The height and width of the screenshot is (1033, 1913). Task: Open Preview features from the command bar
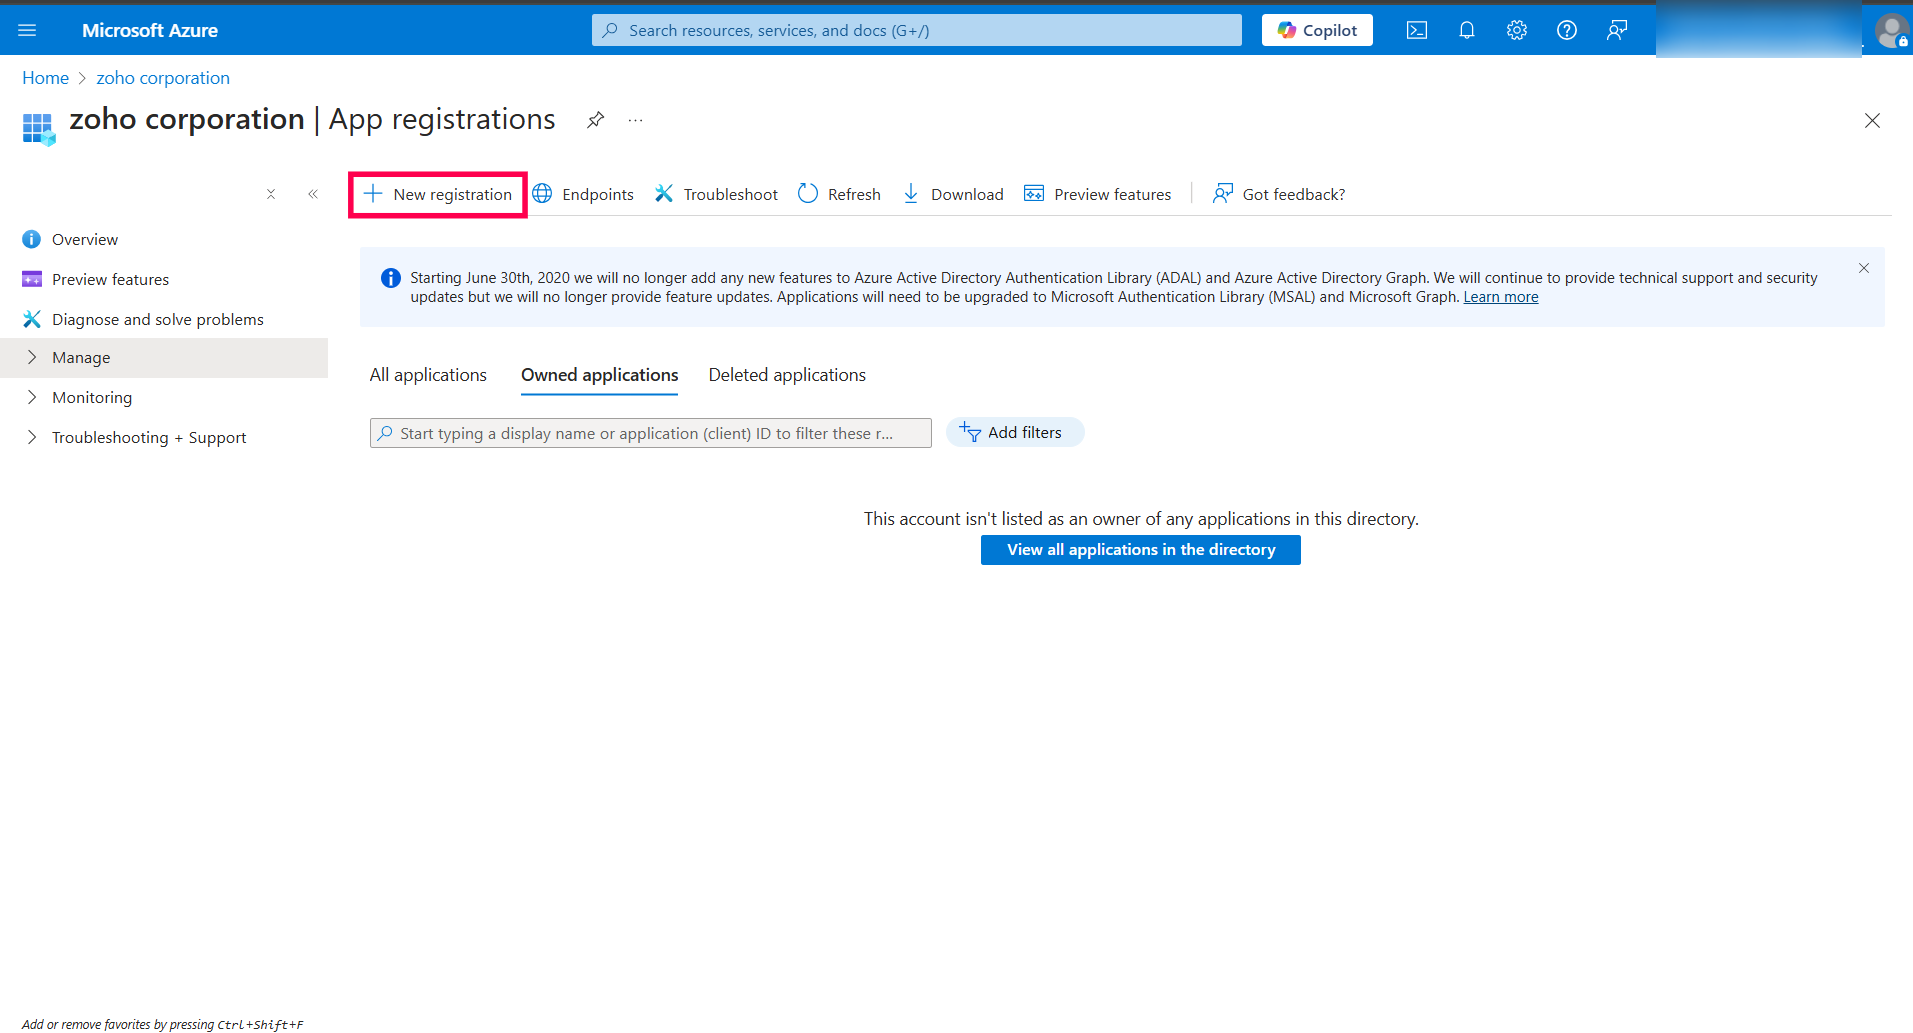click(x=1098, y=194)
